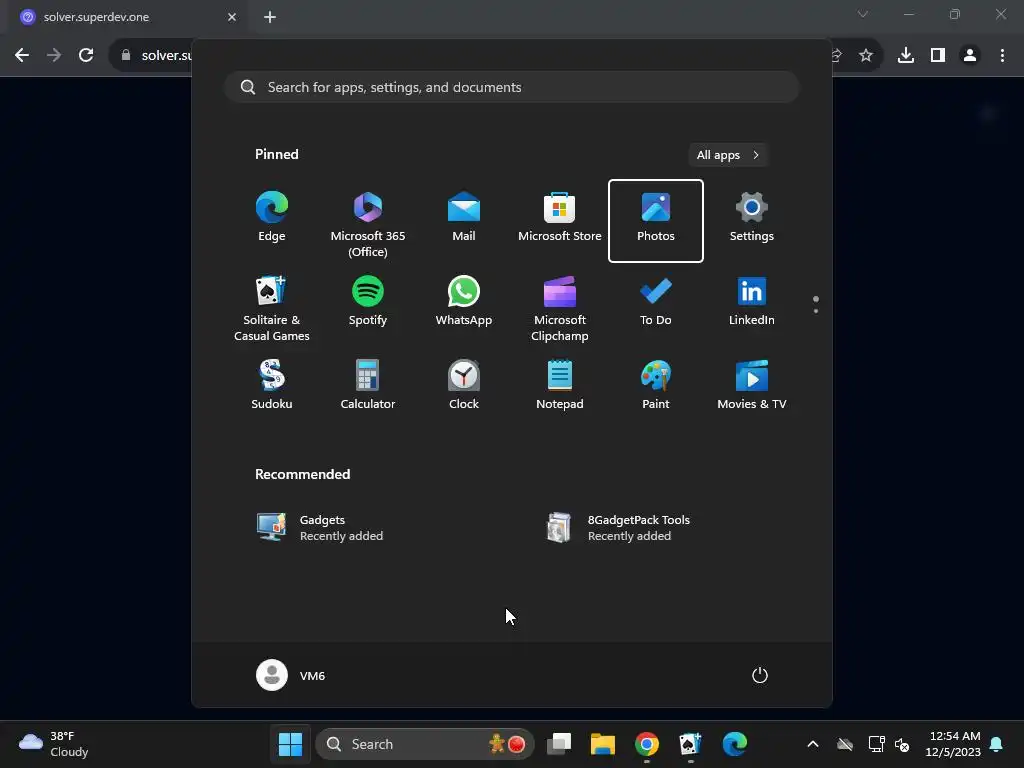The height and width of the screenshot is (768, 1024).
Task: Open the clock and date flyout
Action: [x=953, y=744]
